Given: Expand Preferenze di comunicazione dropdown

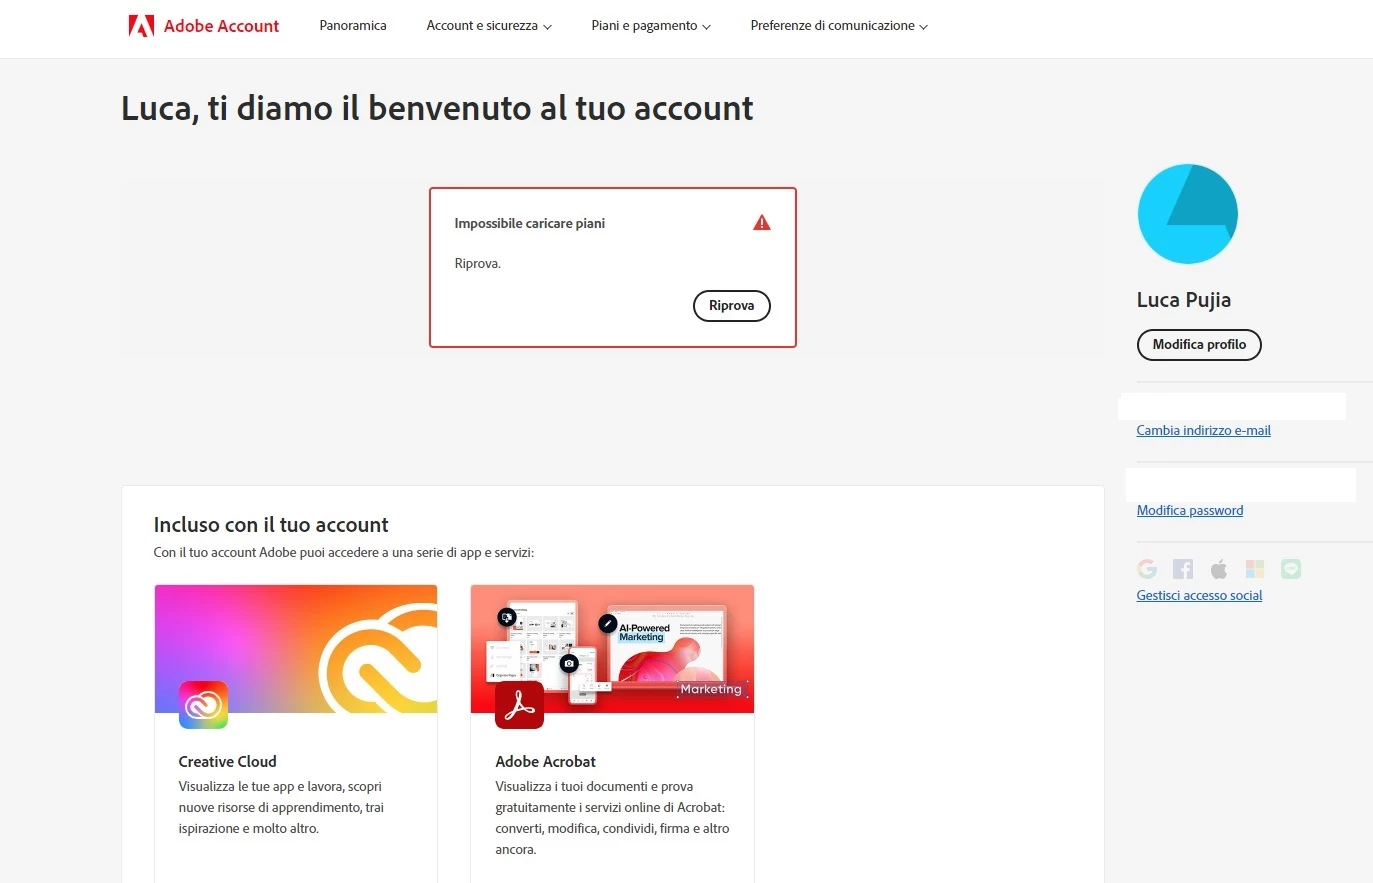Looking at the screenshot, I should (839, 26).
